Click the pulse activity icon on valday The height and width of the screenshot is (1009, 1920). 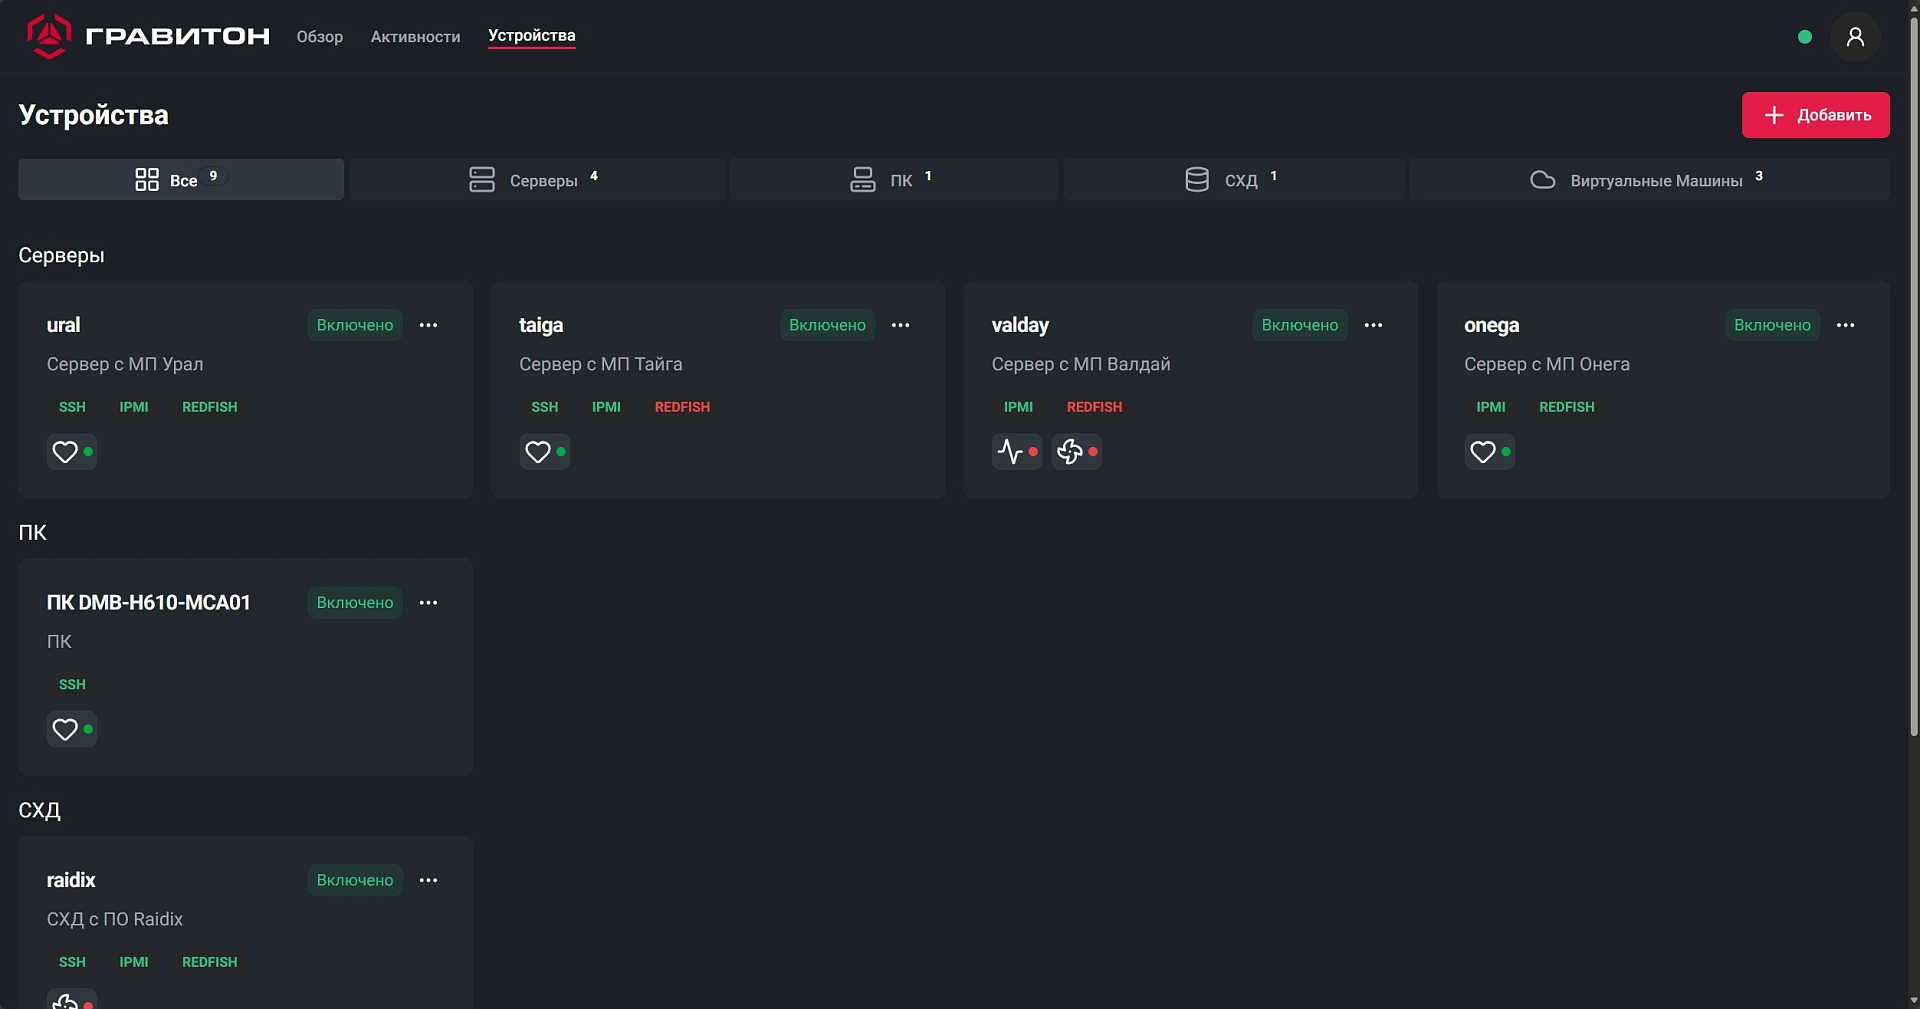click(1011, 452)
